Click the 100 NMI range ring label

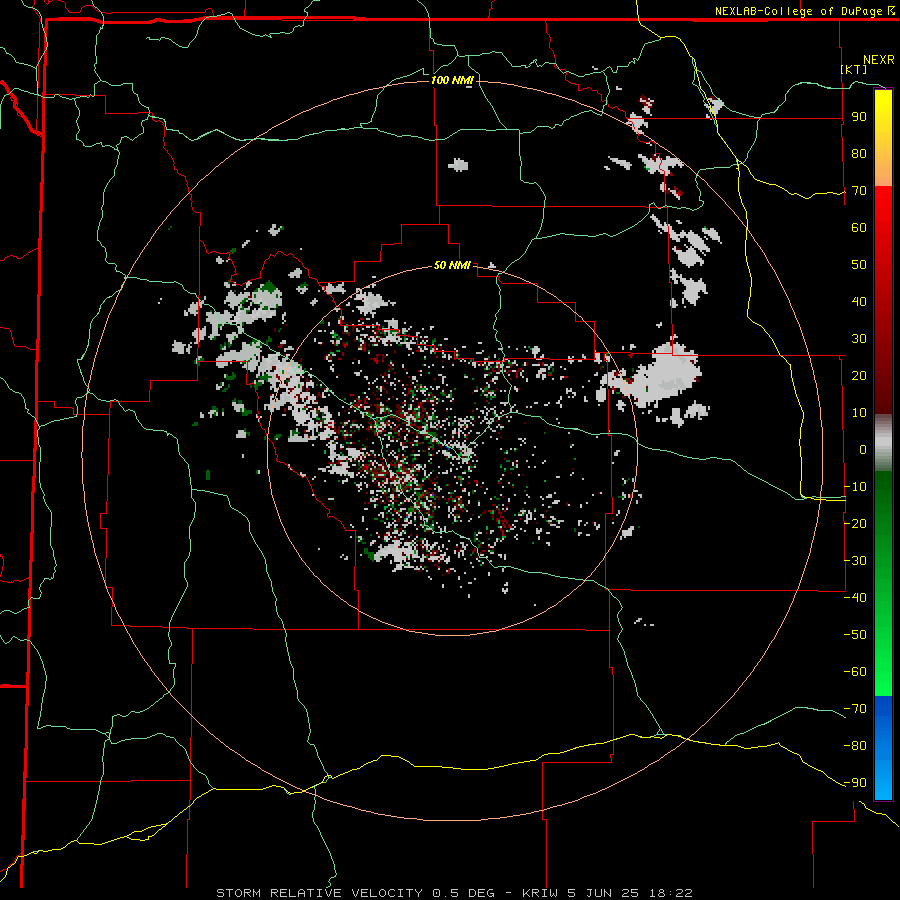452,80
